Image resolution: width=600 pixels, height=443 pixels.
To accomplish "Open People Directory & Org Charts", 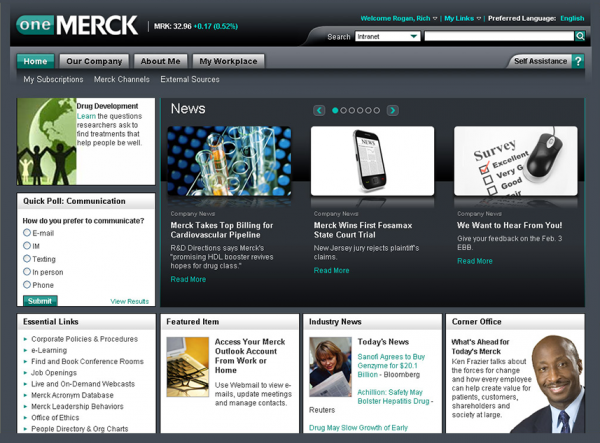I will (80, 429).
